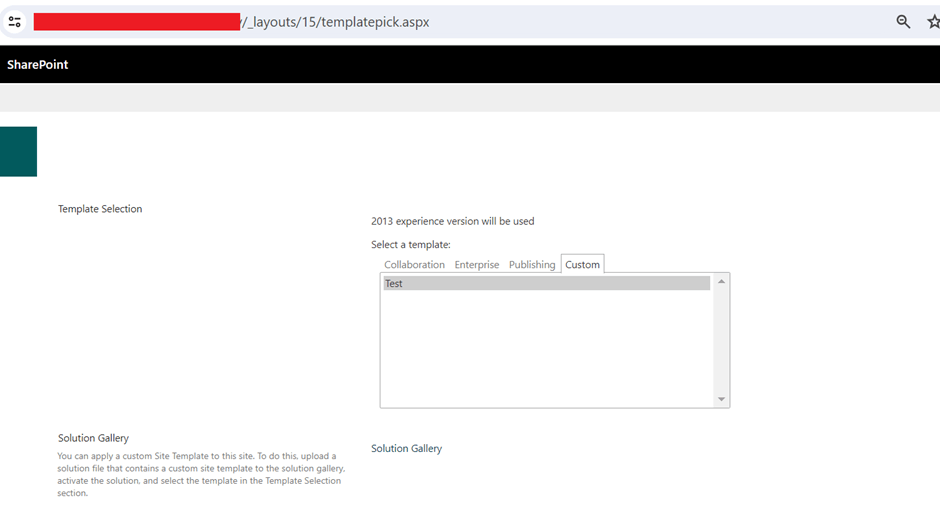Screen dimensions: 940x511
Task: Click the template list scroll down arrow
Action: coord(721,399)
